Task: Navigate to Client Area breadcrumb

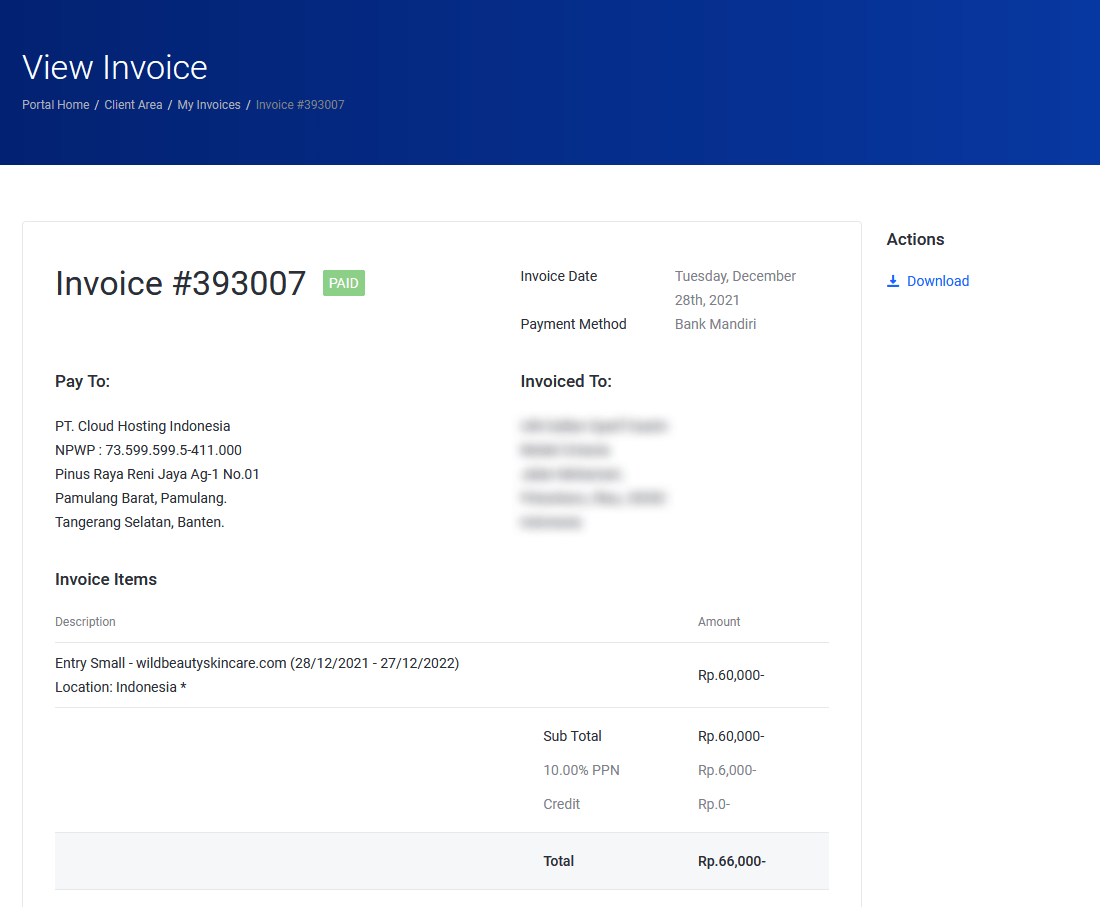Action: click(x=133, y=105)
